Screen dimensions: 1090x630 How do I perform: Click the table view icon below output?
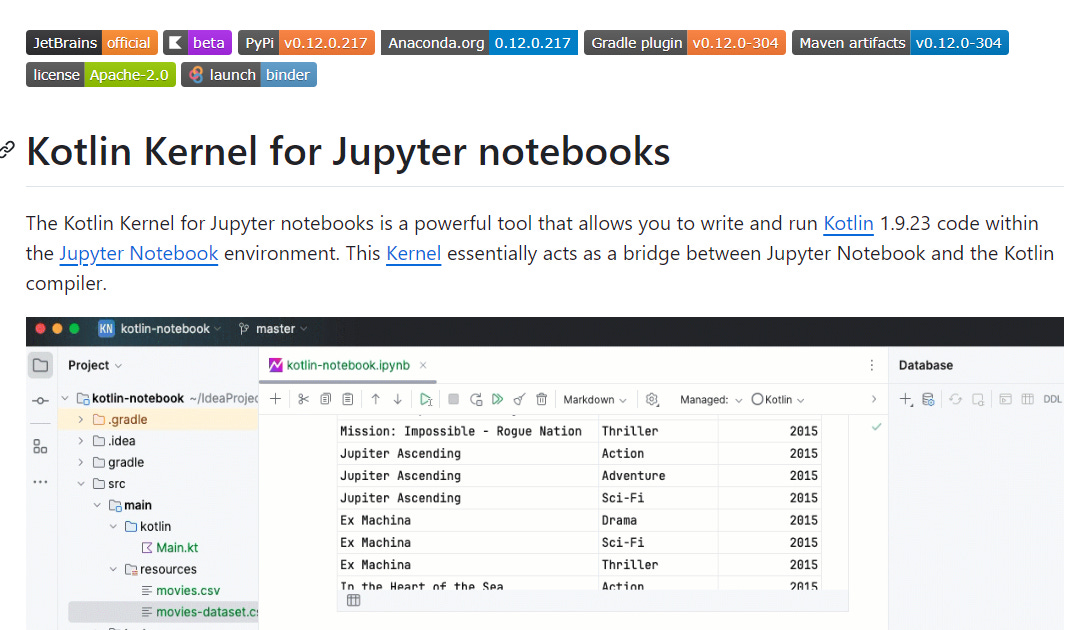point(353,600)
